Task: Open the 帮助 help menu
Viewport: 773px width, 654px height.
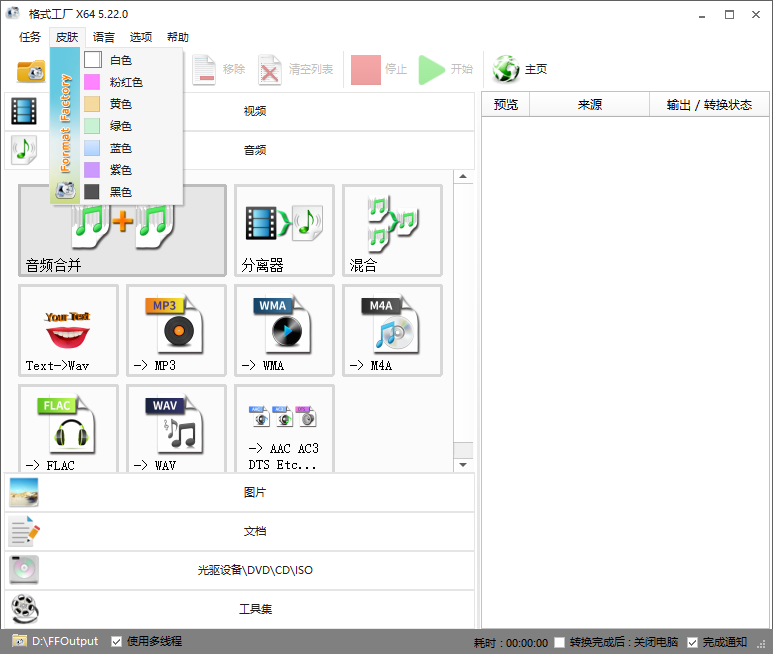Action: coord(177,37)
